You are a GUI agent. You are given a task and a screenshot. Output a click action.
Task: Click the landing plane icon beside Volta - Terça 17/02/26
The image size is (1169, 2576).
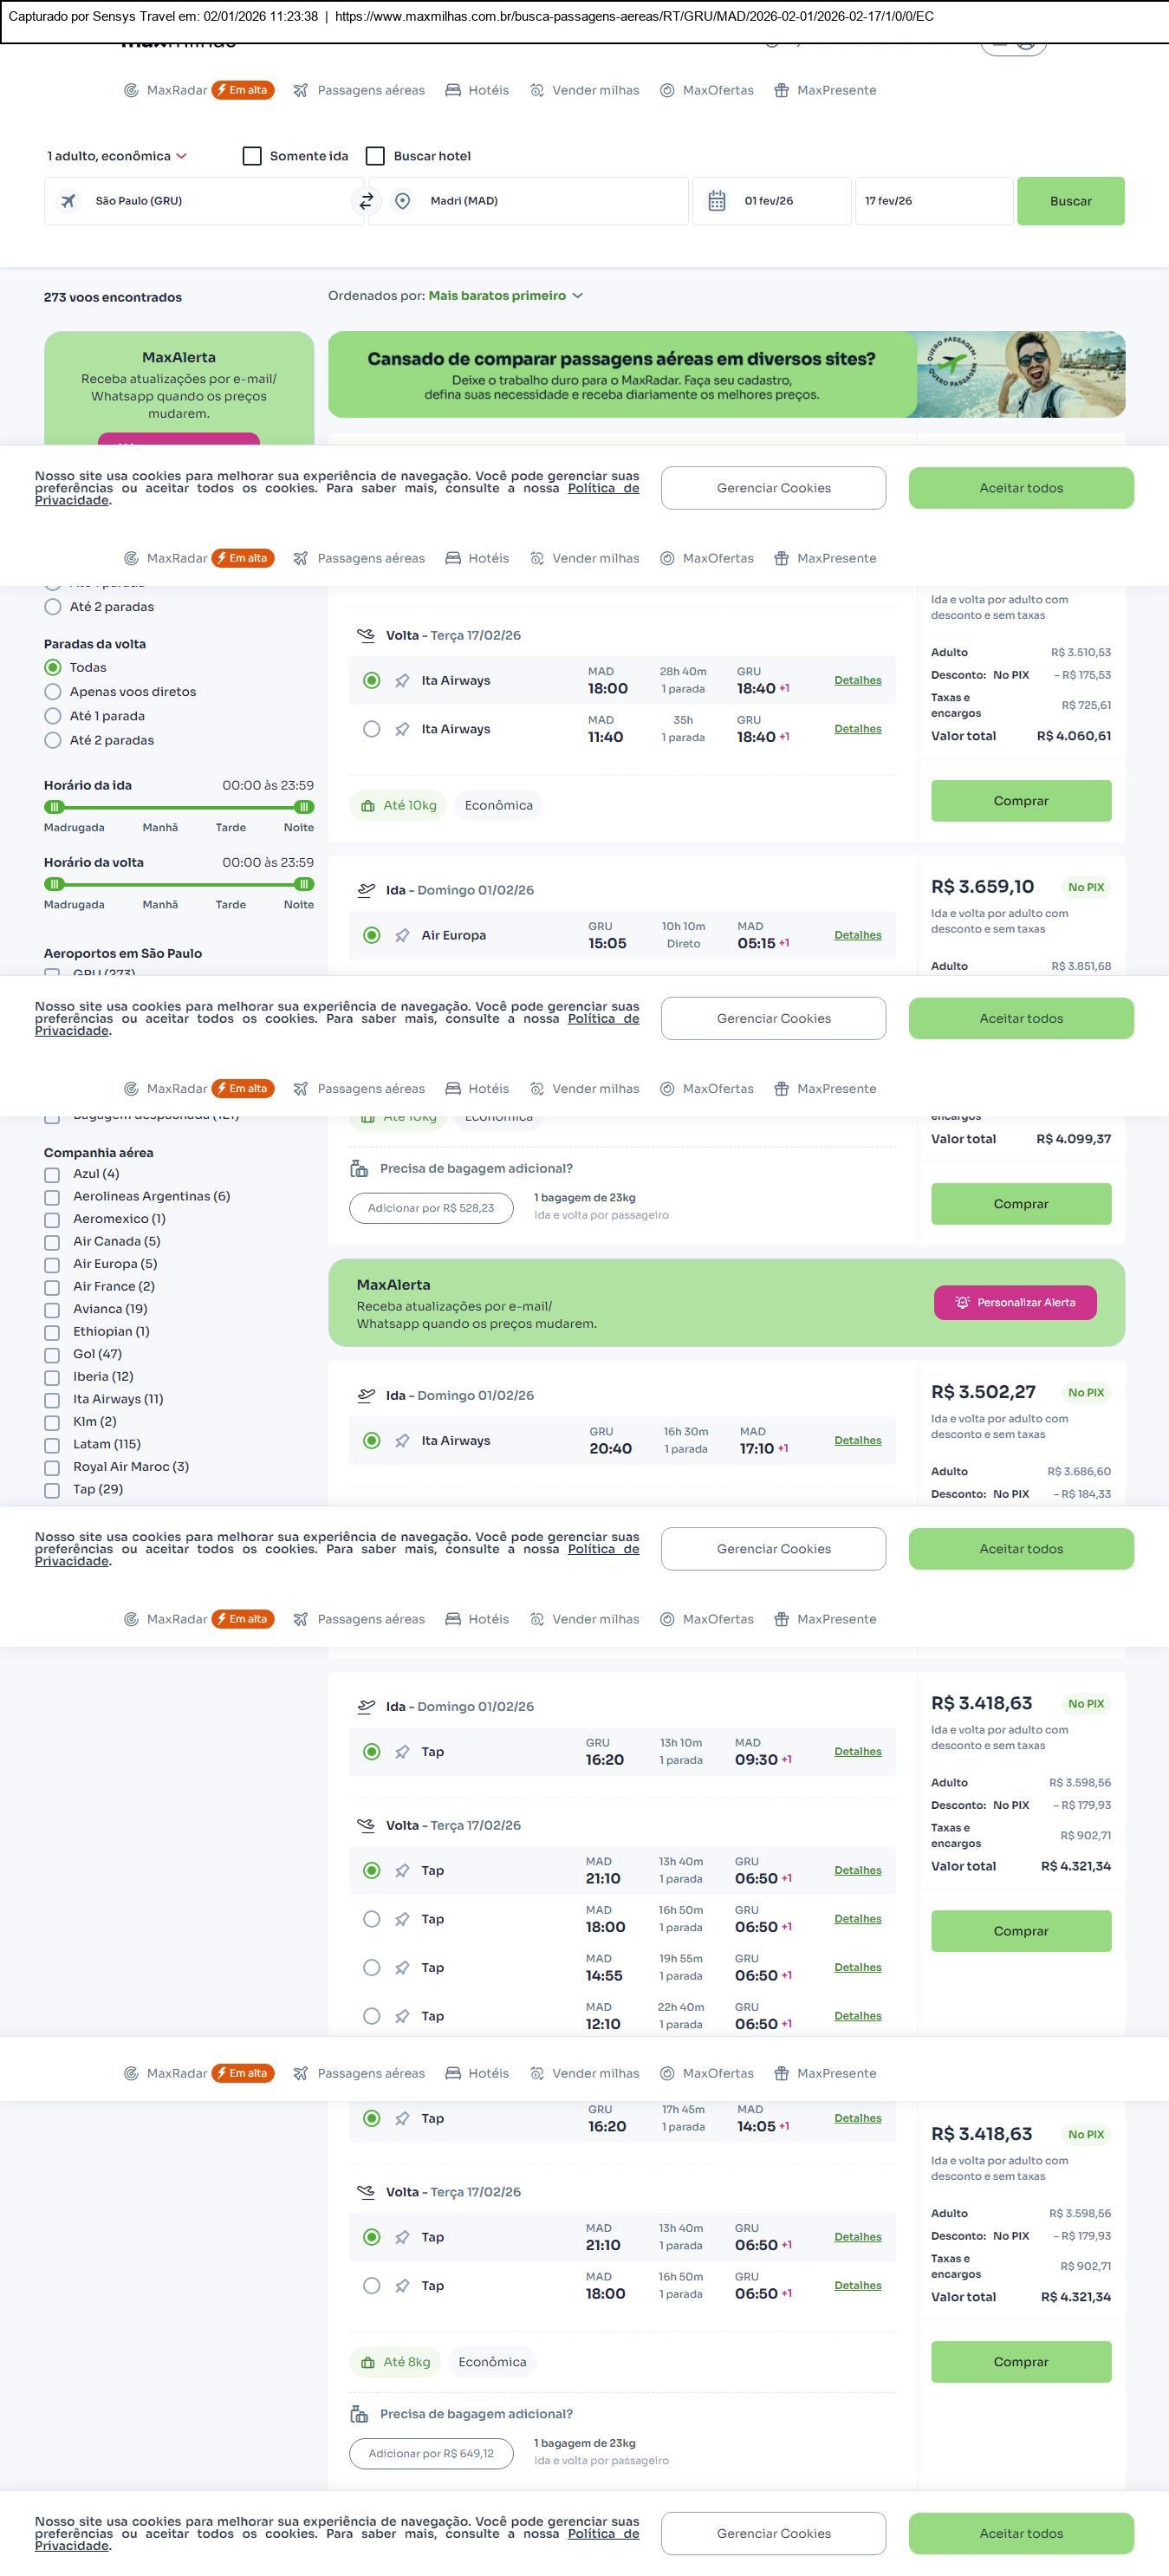[x=366, y=635]
